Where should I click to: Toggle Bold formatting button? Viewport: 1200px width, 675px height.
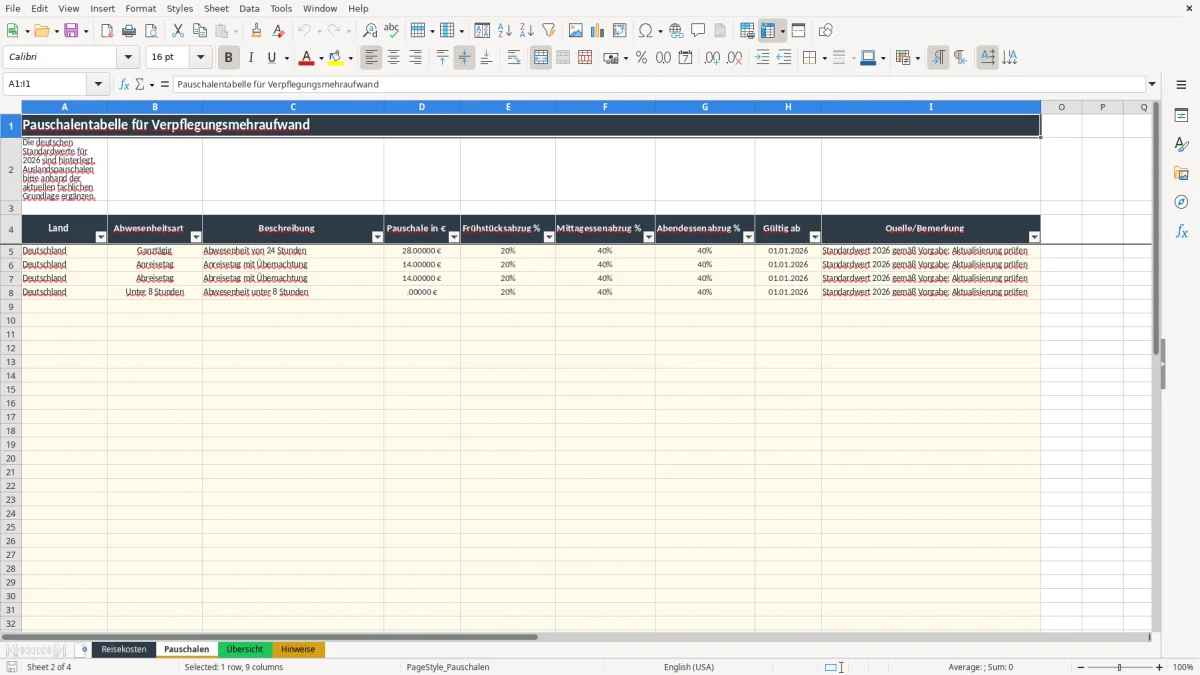228,58
